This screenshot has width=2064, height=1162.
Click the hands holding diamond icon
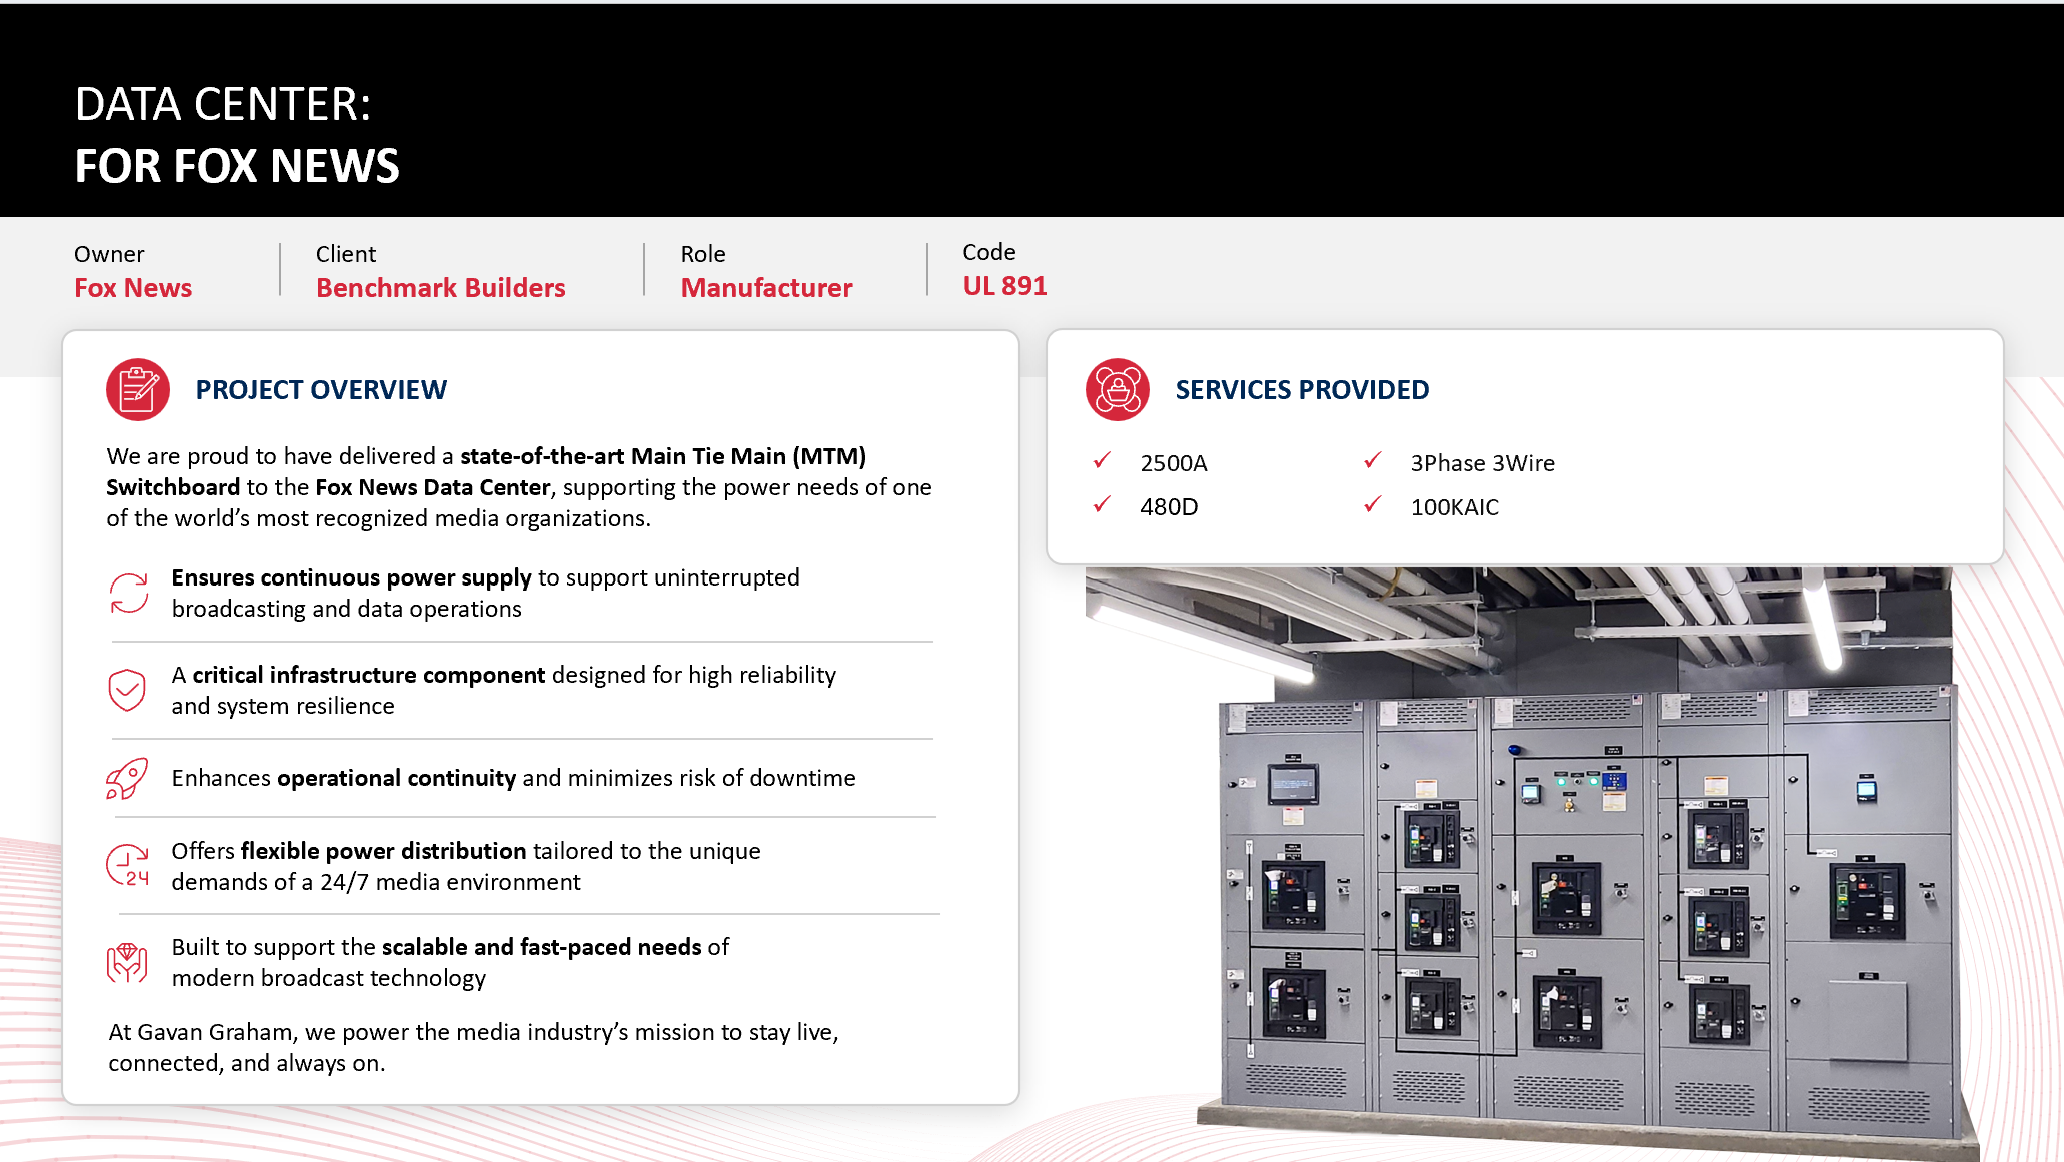pos(127,962)
